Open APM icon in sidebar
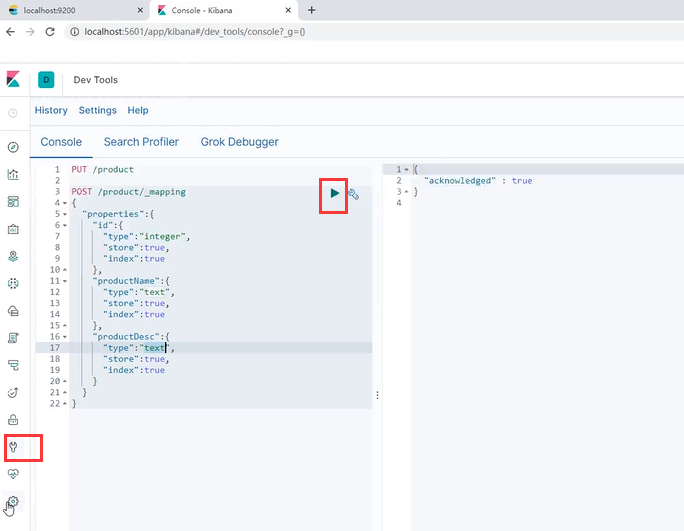684x531 pixels. 13,365
